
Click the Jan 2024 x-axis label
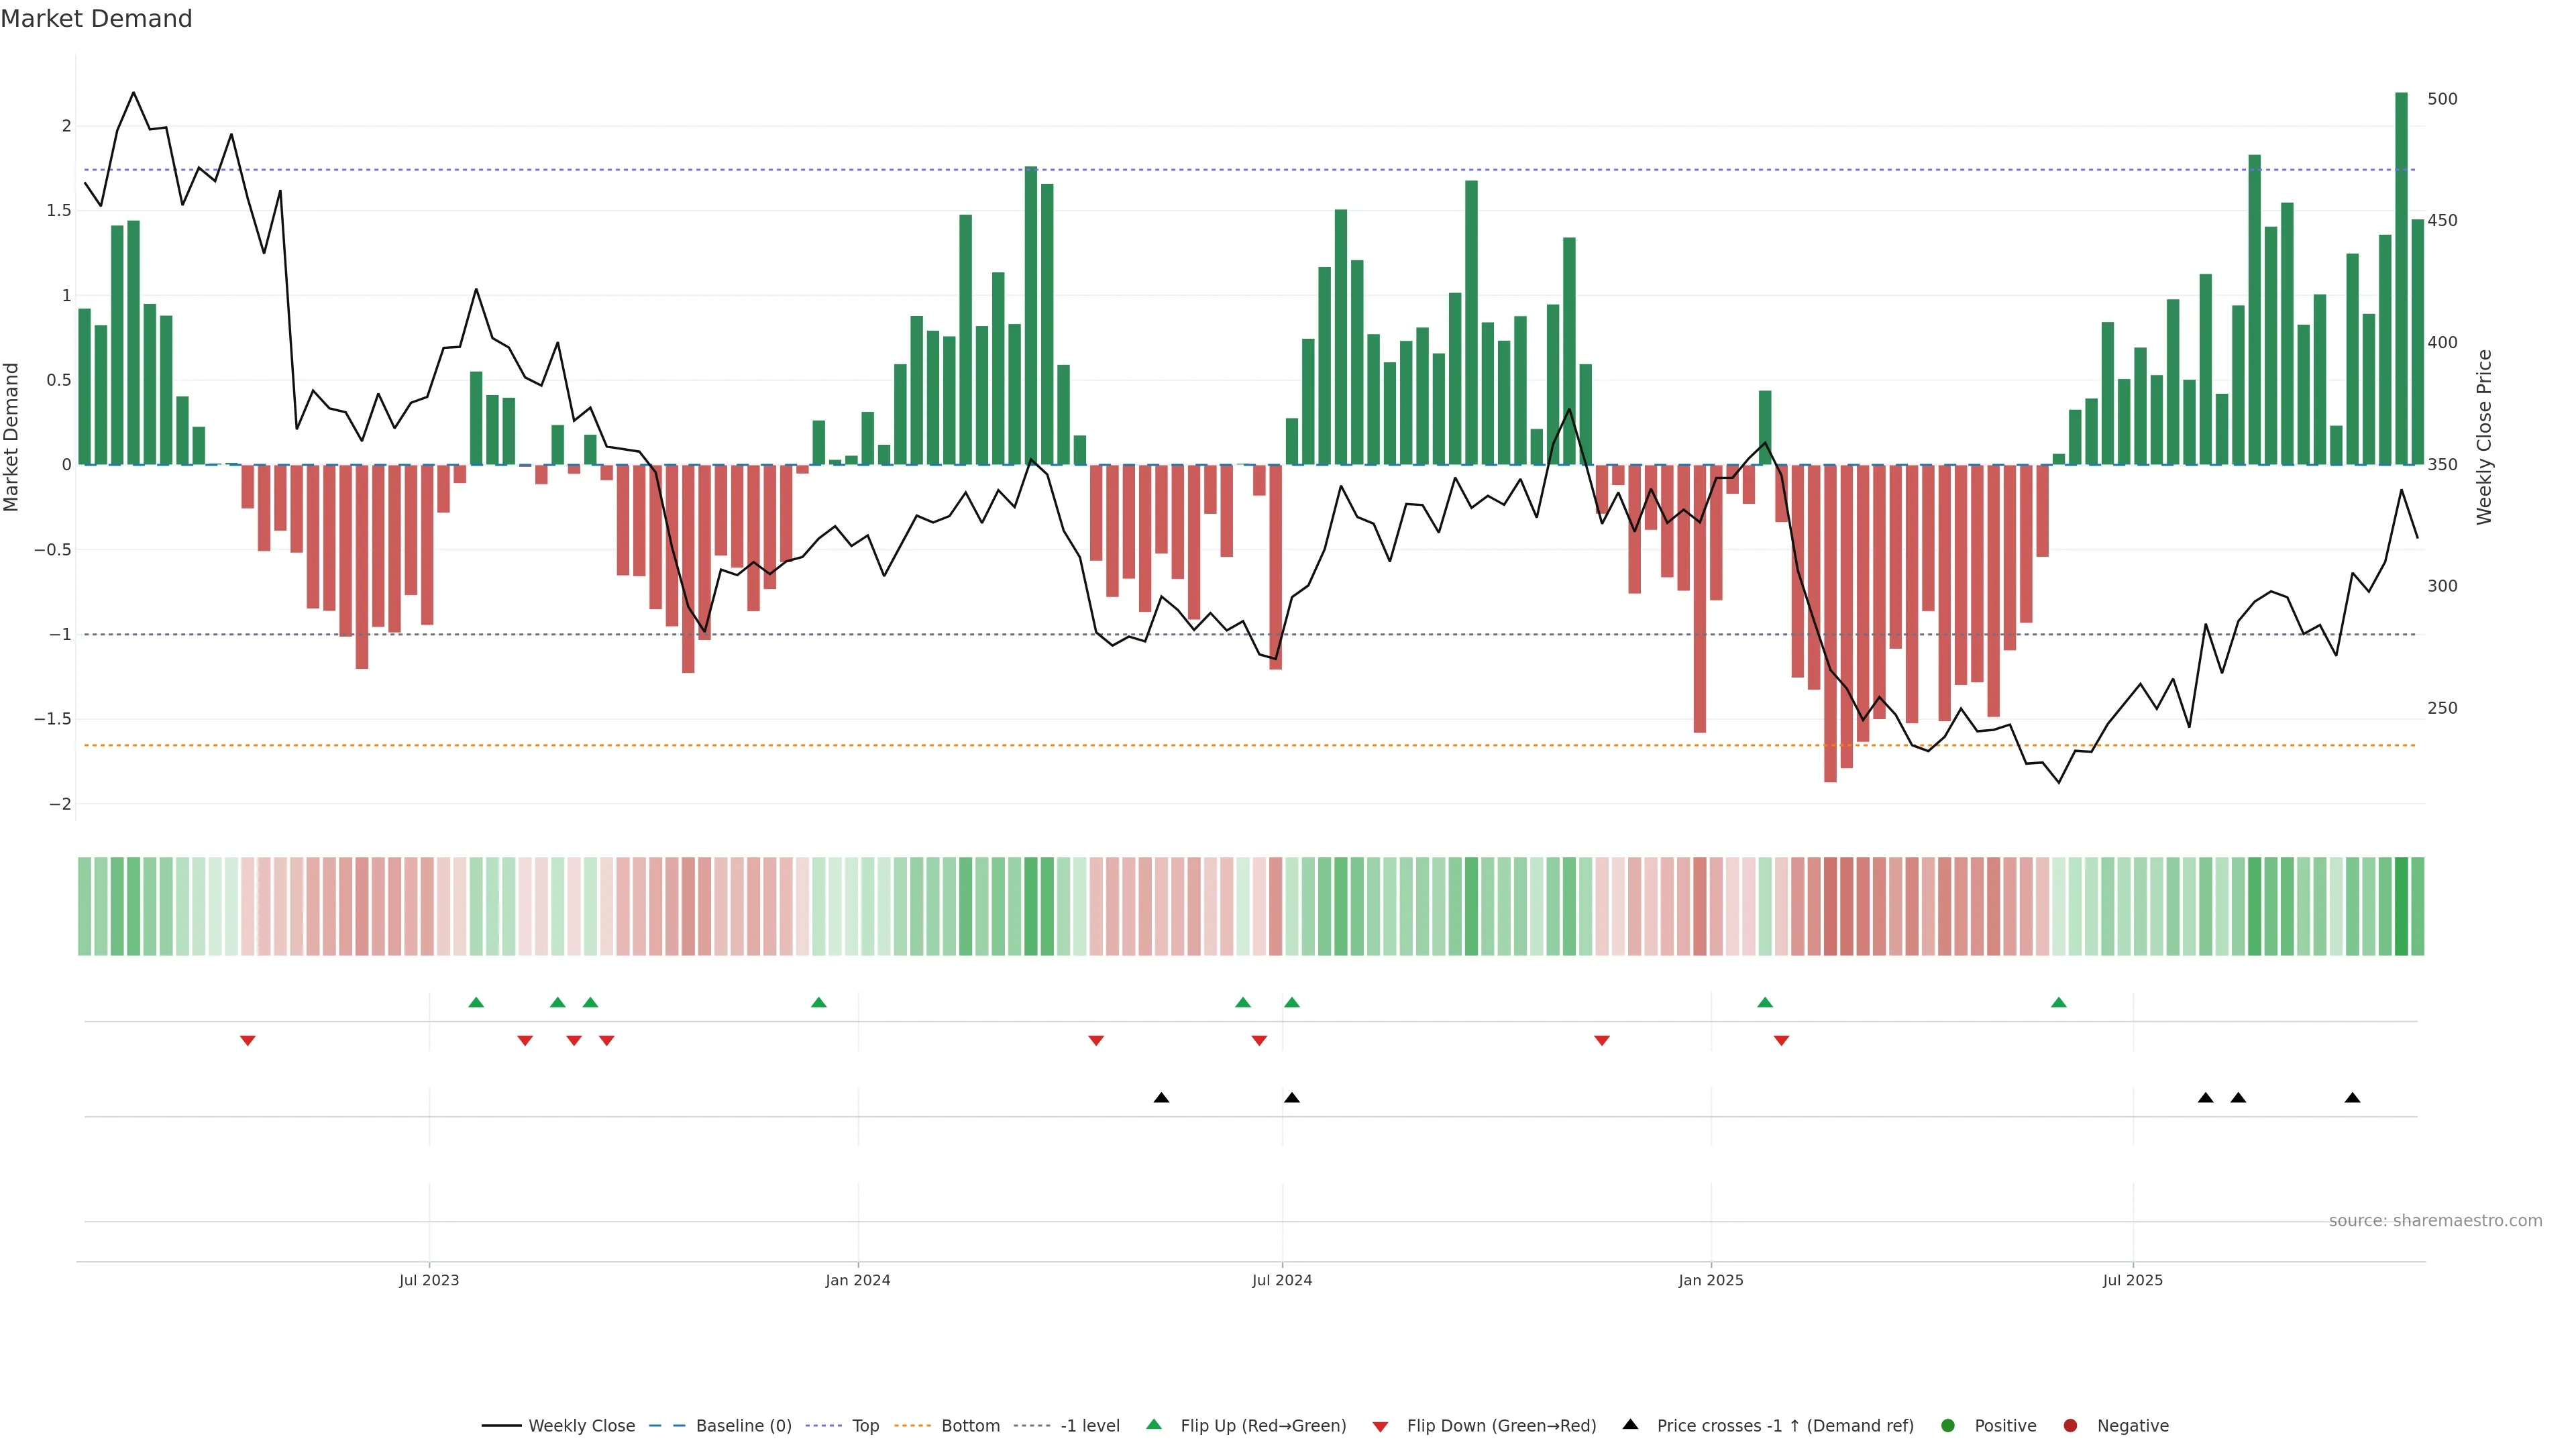pos(857,1280)
